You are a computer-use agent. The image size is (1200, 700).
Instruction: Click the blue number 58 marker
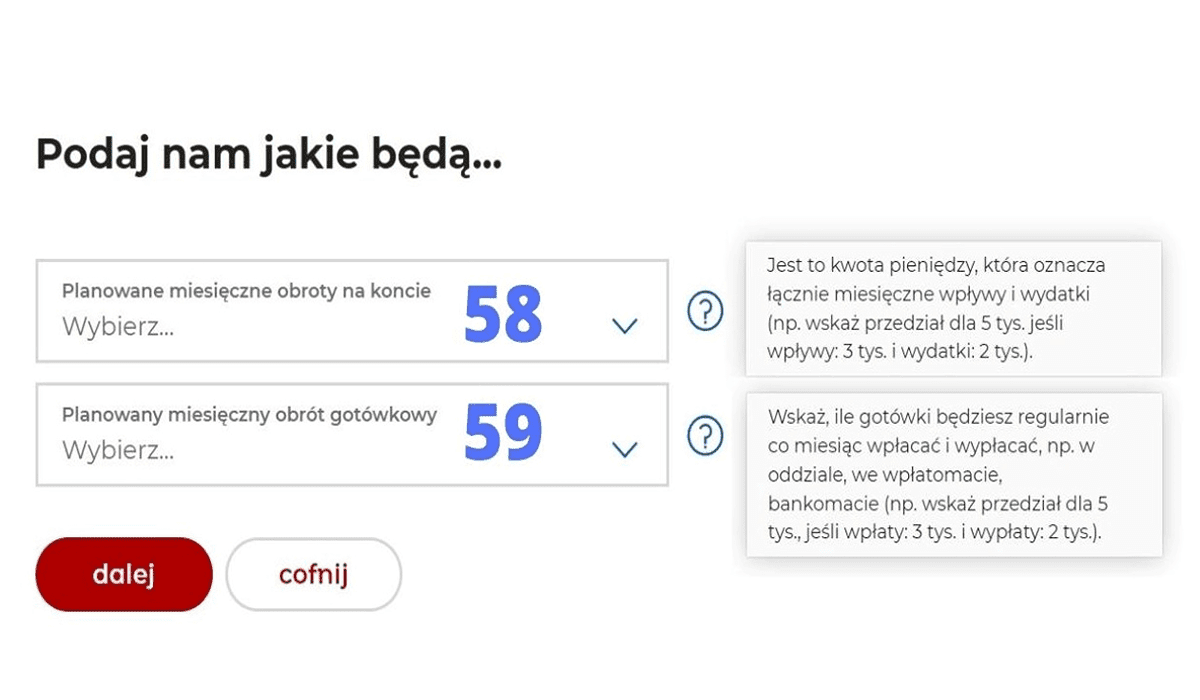[x=503, y=313]
